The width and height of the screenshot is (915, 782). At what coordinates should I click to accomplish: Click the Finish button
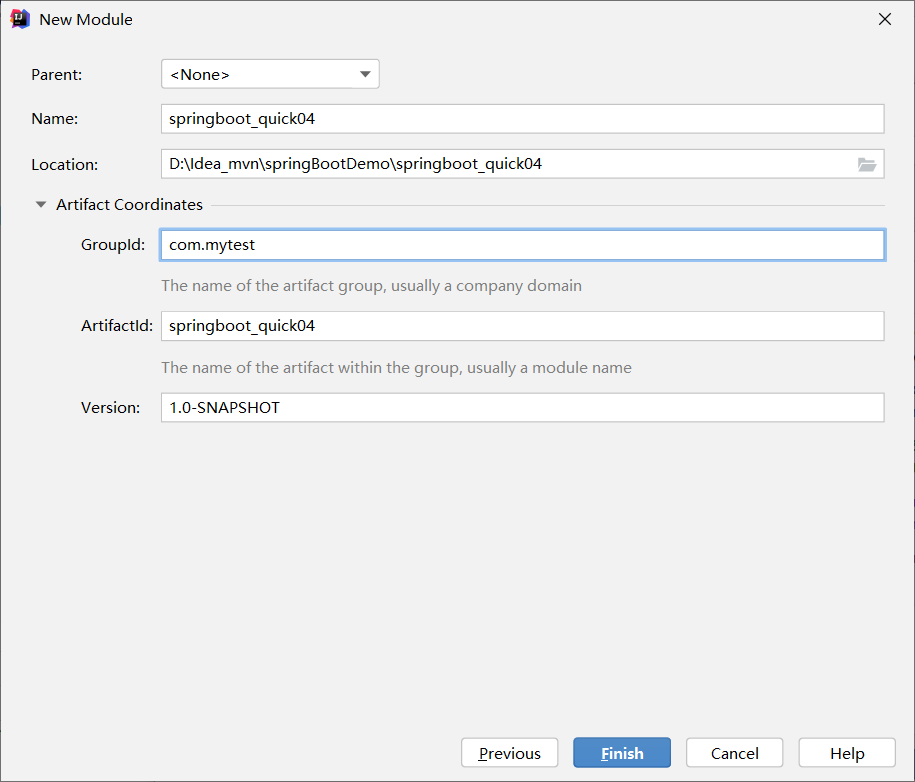(621, 752)
